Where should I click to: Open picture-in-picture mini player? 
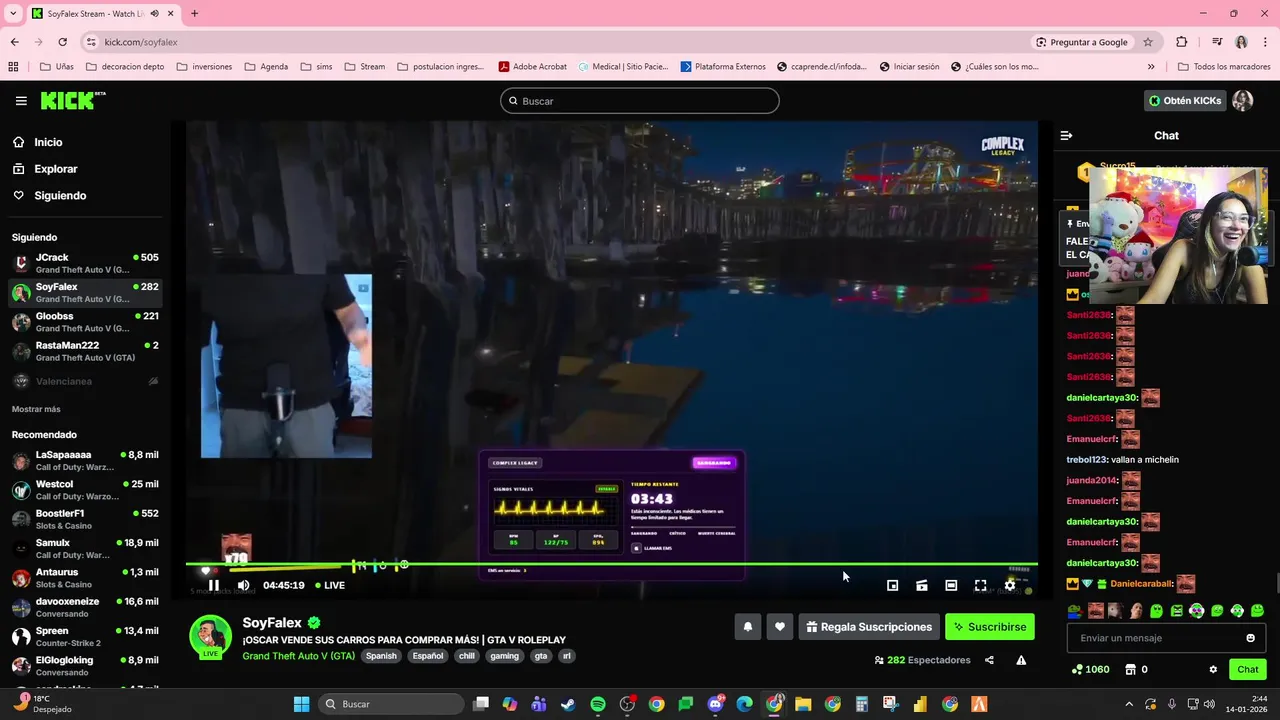tap(893, 586)
